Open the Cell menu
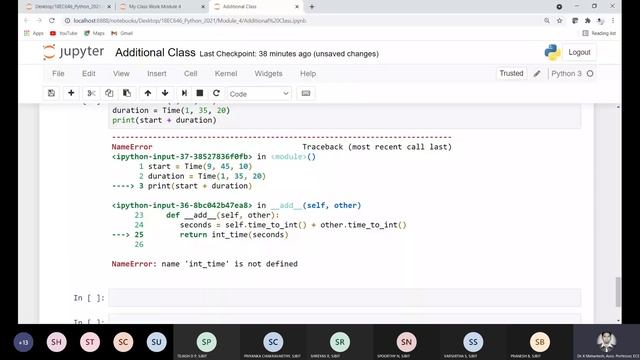The width and height of the screenshot is (640, 360). click(191, 73)
